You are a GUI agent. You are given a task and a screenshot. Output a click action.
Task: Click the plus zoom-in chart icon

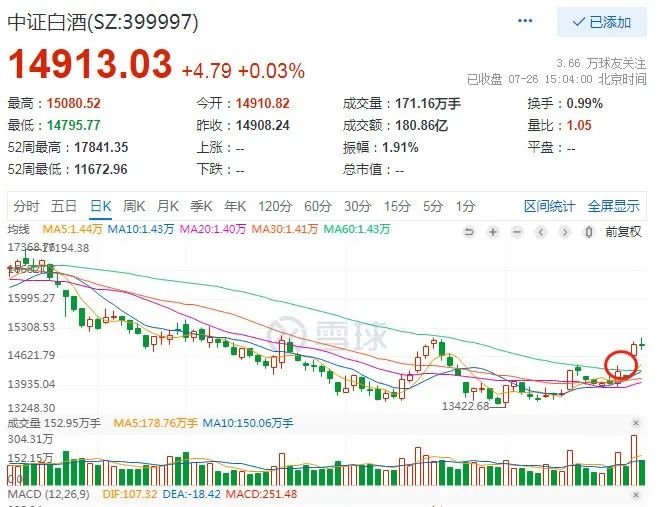493,232
